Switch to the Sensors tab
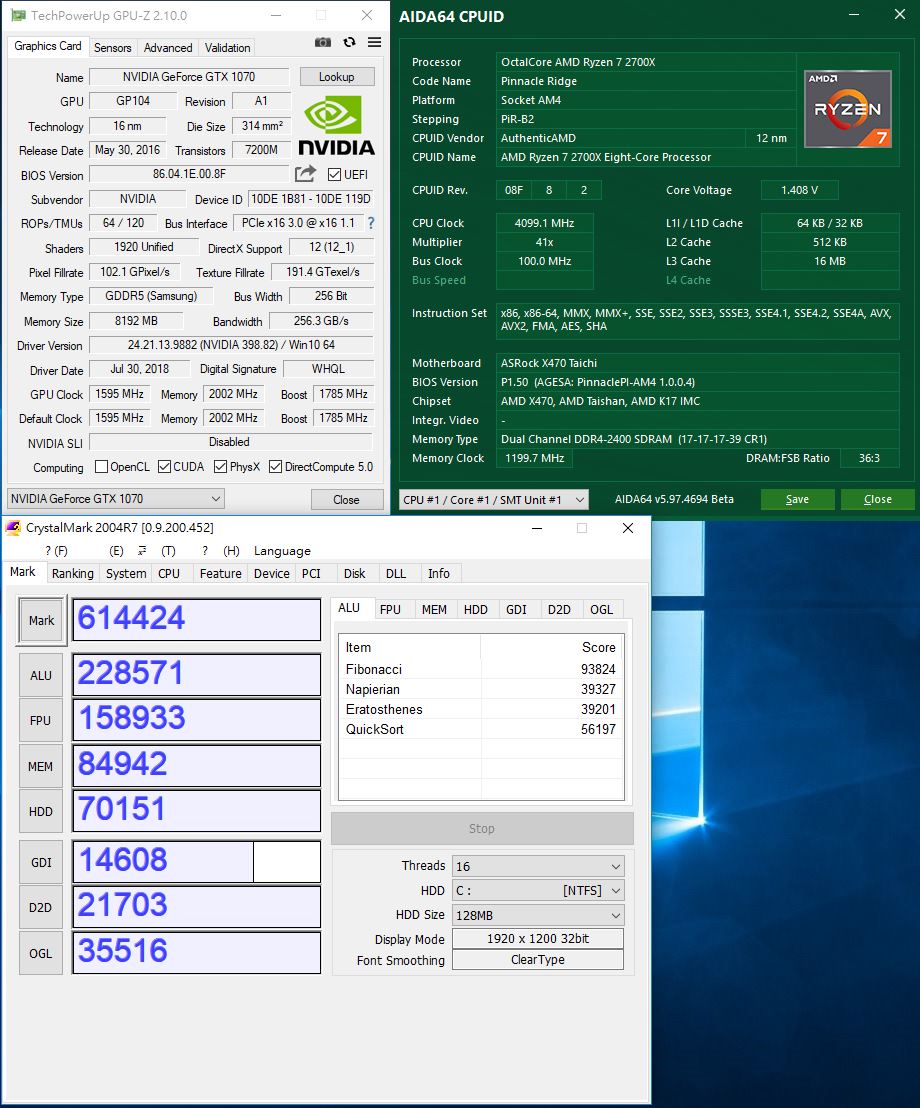The width and height of the screenshot is (920, 1108). point(112,47)
